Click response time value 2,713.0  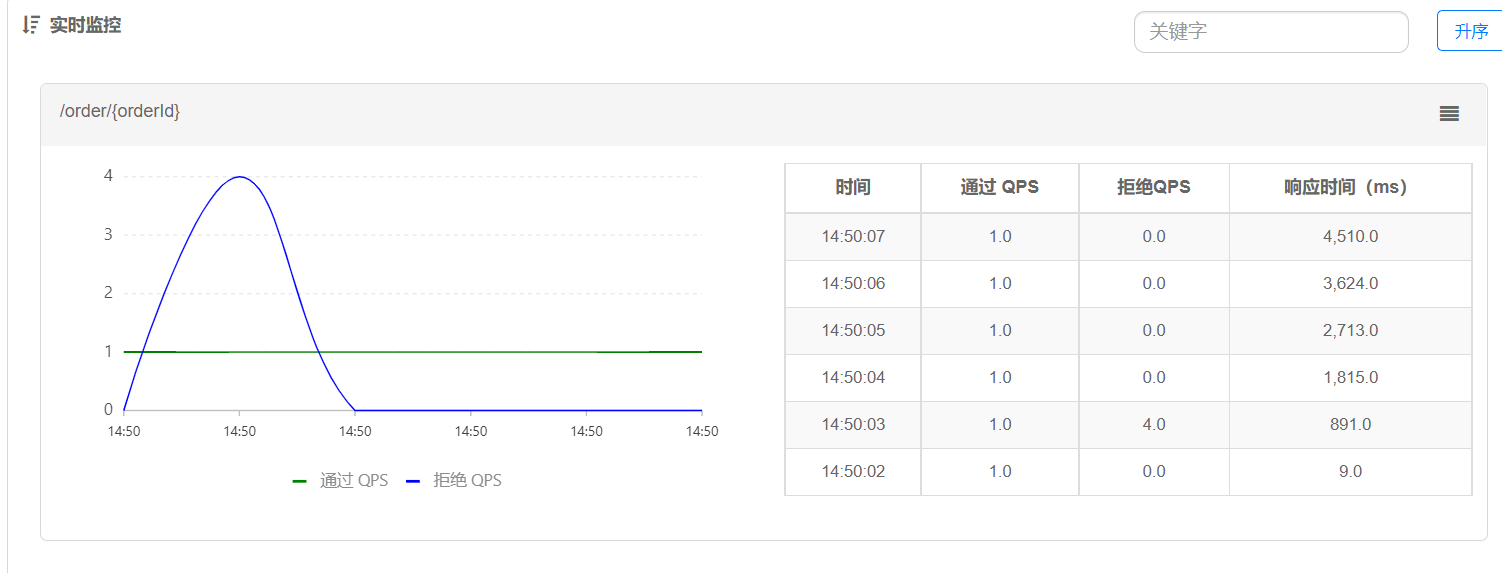tap(1350, 331)
